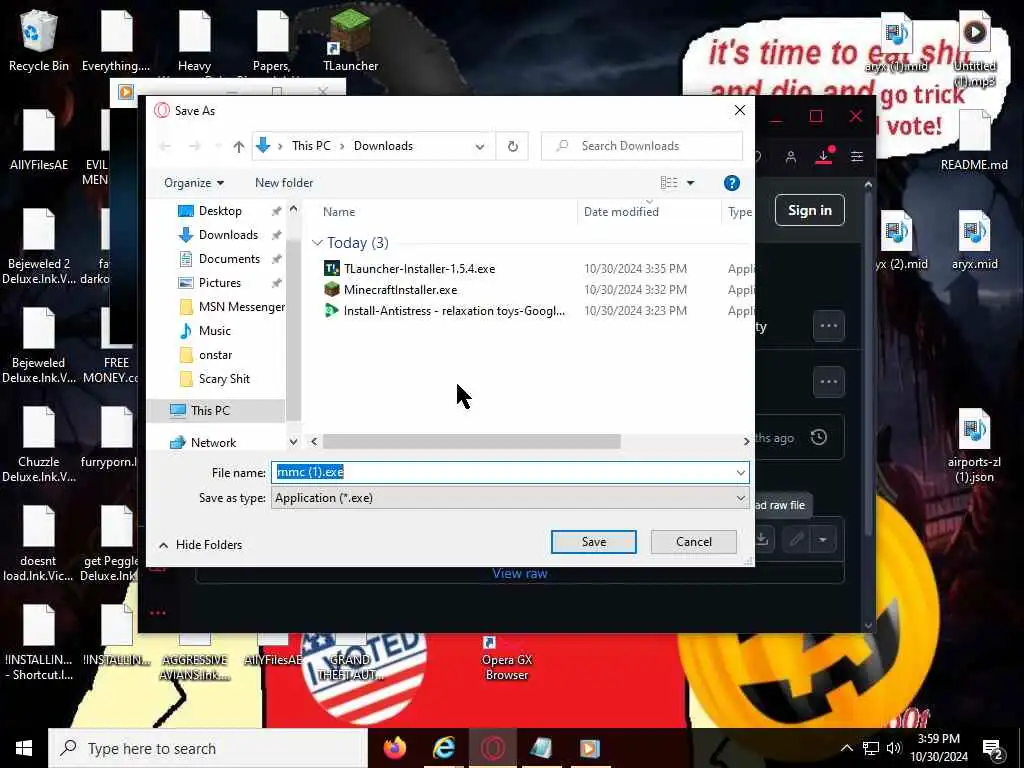The image size is (1024, 768).
Task: Switch to Opera GX in the taskbar
Action: pos(492,748)
